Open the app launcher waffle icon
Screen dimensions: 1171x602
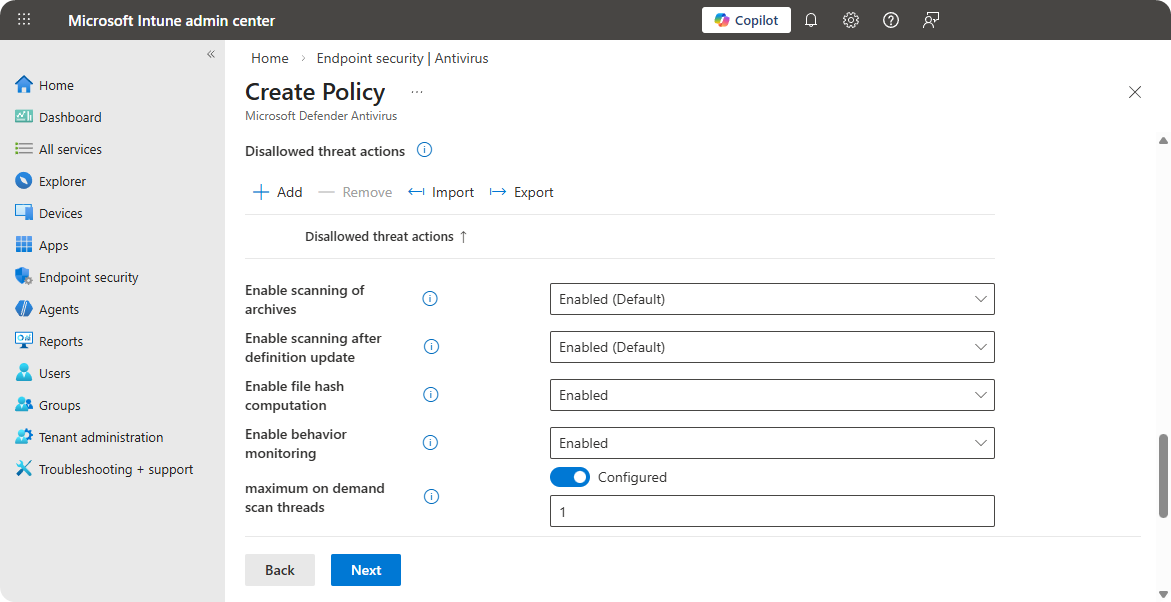click(x=24, y=20)
